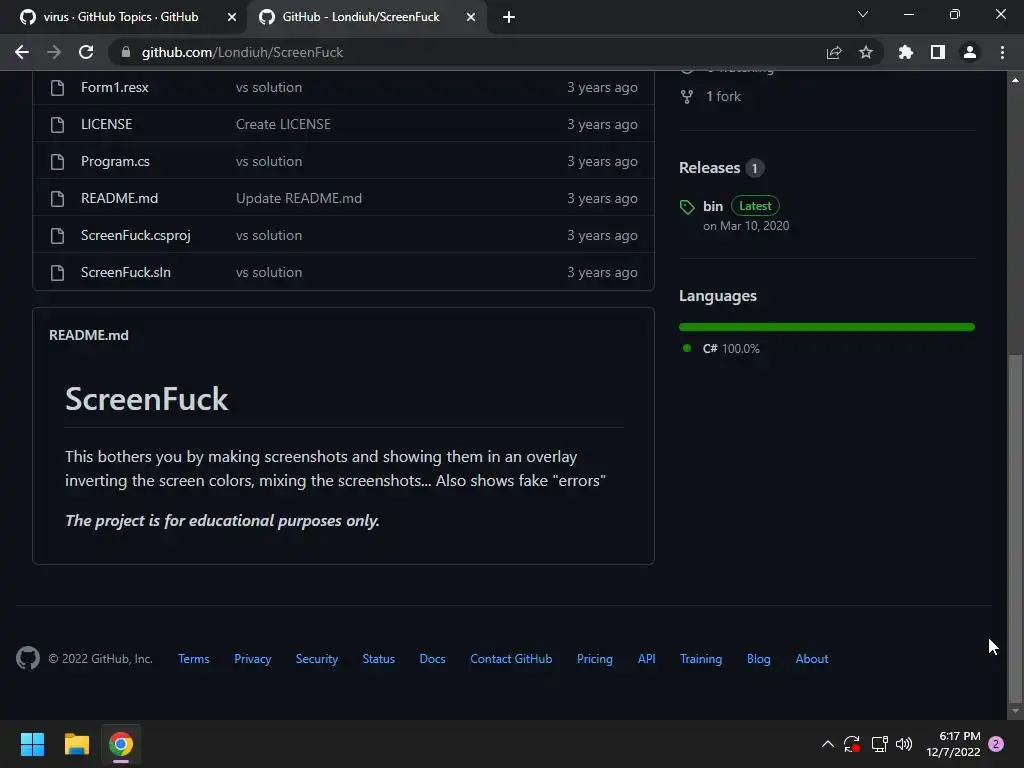The image size is (1024, 768).
Task: Click the C# 100.0% language entry
Action: click(731, 349)
